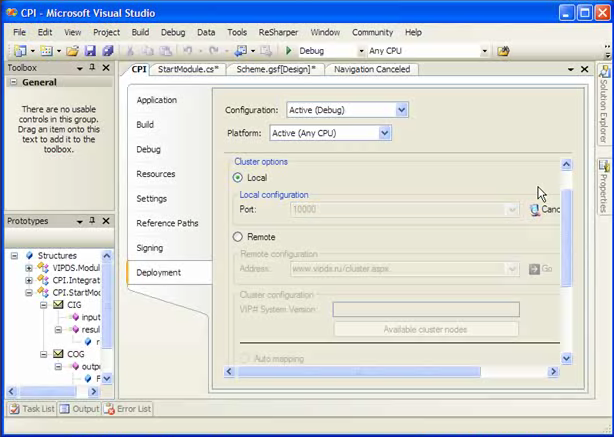
Task: Go to the Signing settings page
Action: [150, 248]
